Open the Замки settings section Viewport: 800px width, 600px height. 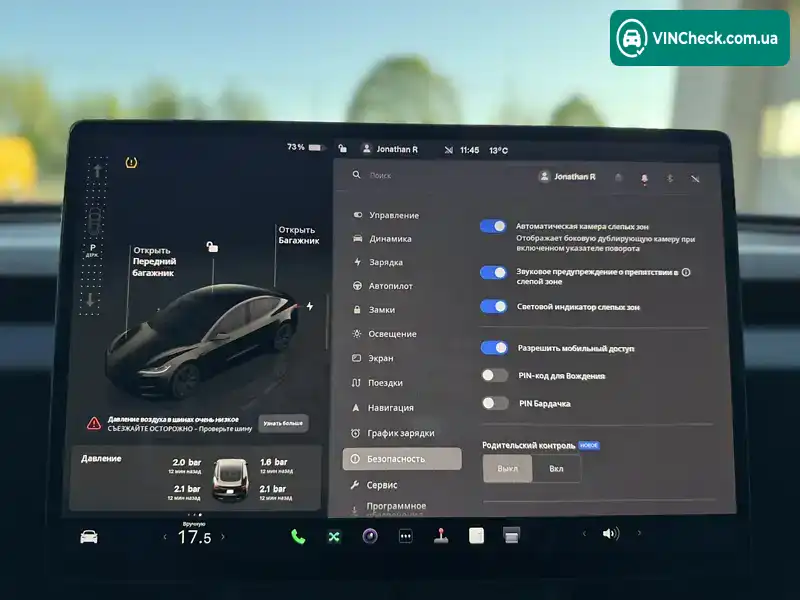pyautogui.click(x=374, y=310)
